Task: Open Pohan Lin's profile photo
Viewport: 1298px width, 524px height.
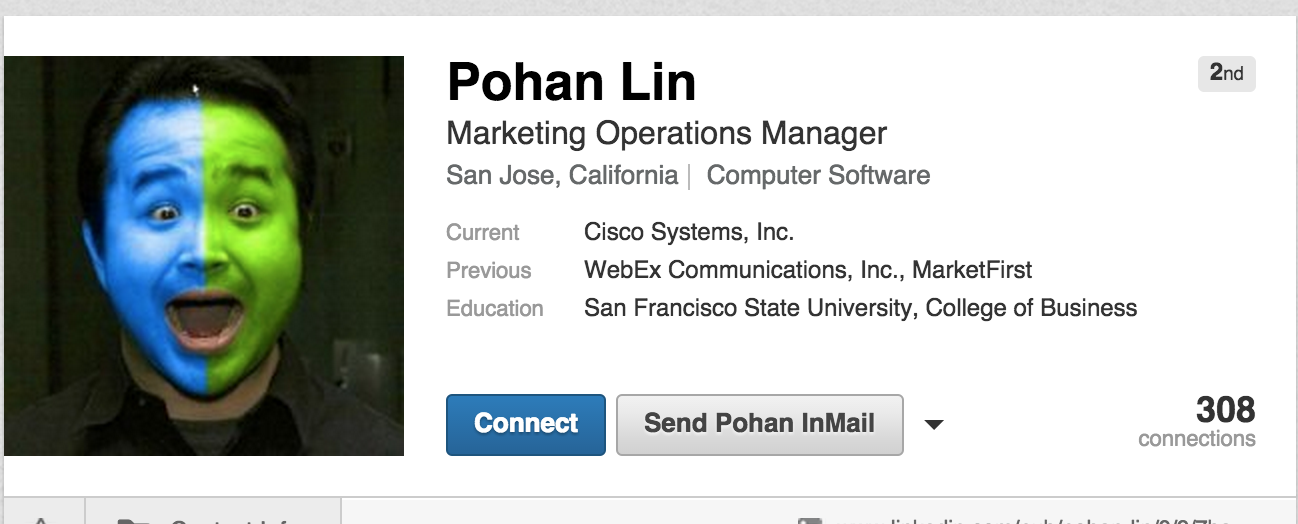Action: (204, 256)
